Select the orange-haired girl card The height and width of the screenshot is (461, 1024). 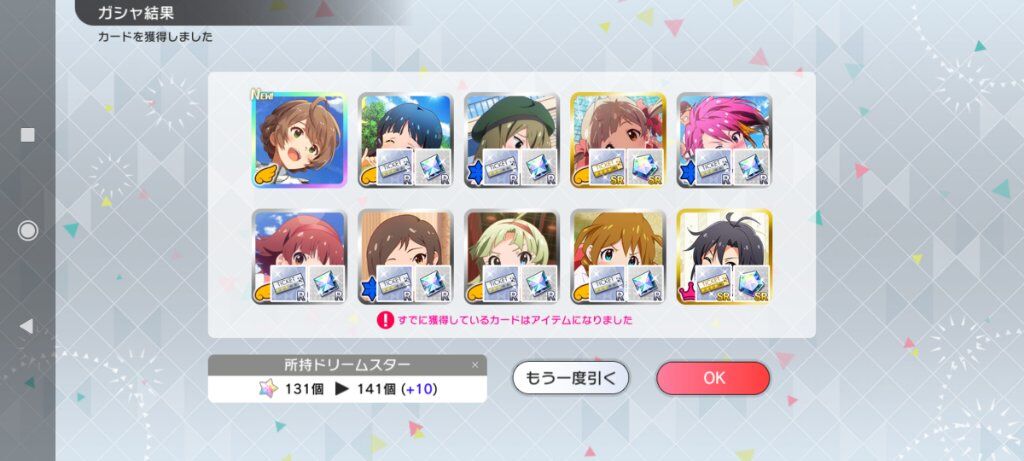[618, 257]
